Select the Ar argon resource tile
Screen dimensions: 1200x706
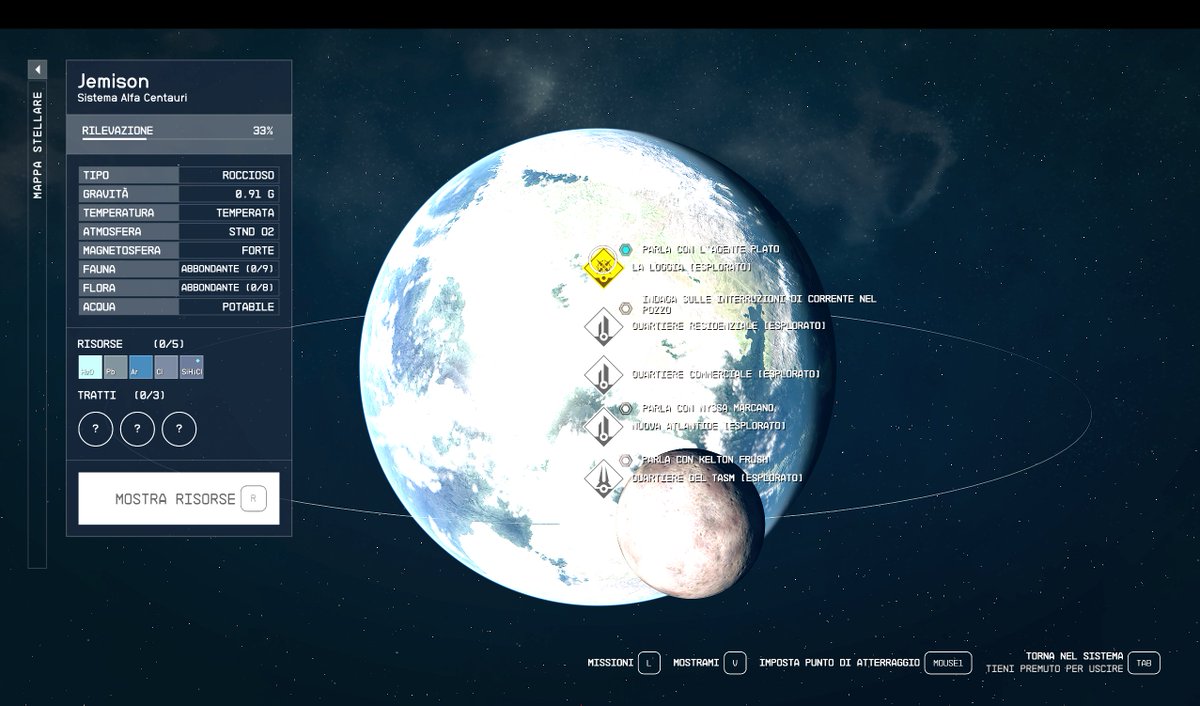click(x=141, y=367)
